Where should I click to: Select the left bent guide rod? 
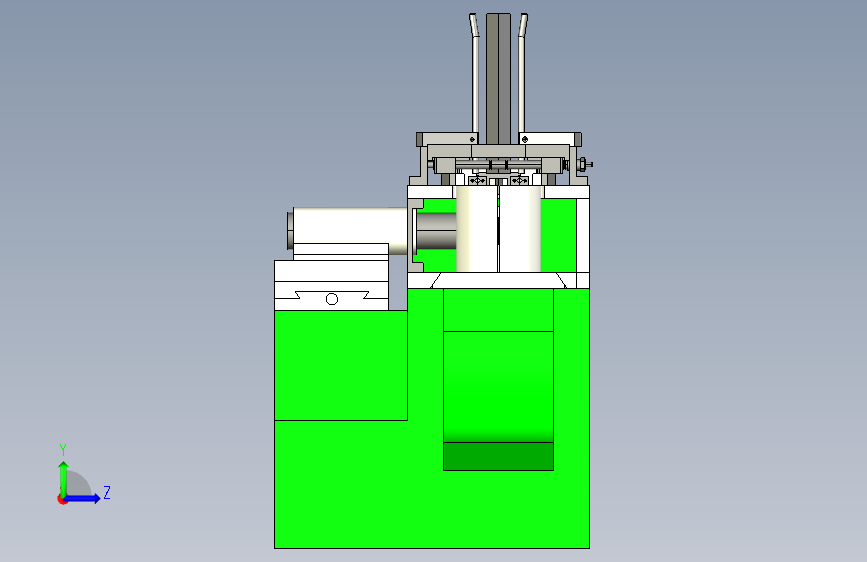tap(475, 75)
